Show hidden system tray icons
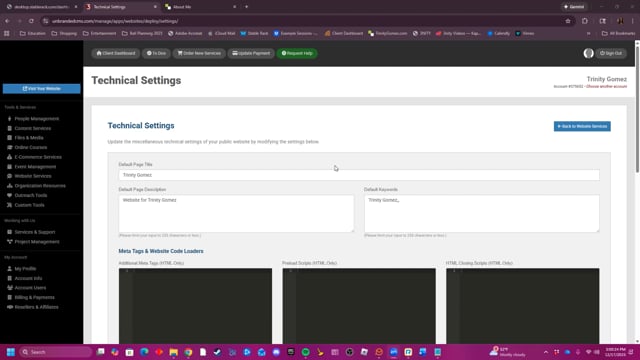This screenshot has height=360, width=640. tap(546, 352)
